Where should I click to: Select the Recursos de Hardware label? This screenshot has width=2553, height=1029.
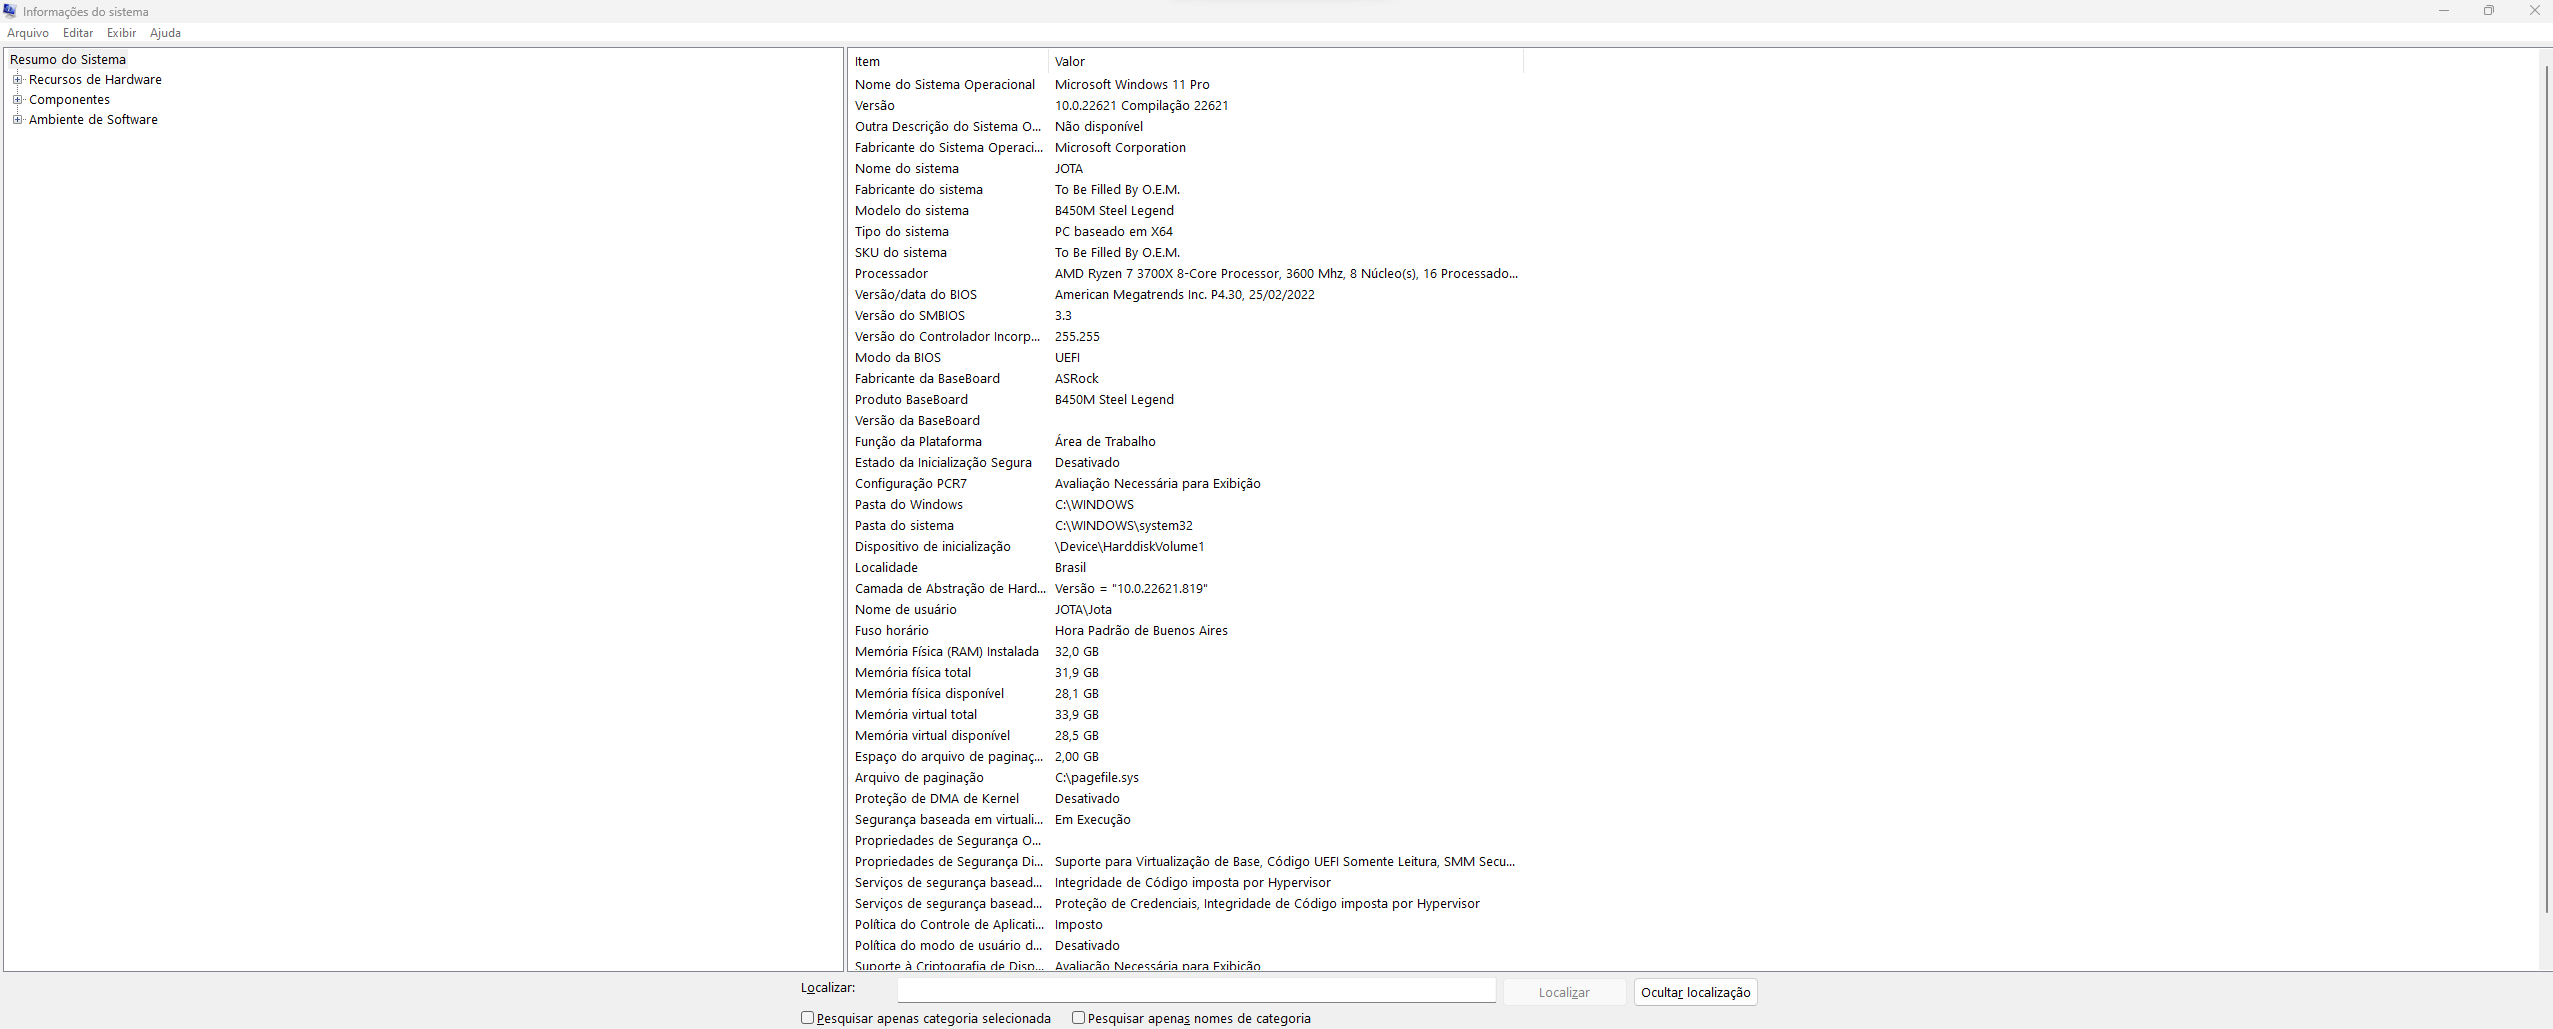pyautogui.click(x=95, y=79)
